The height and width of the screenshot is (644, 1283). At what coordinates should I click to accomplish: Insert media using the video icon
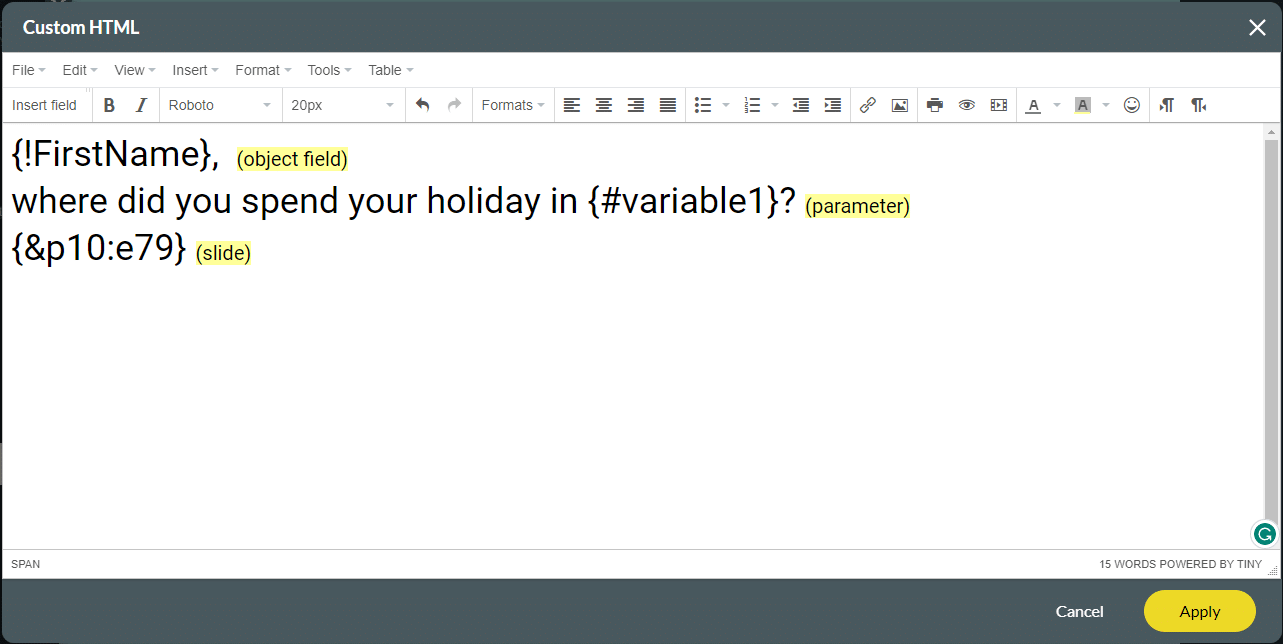[998, 105]
